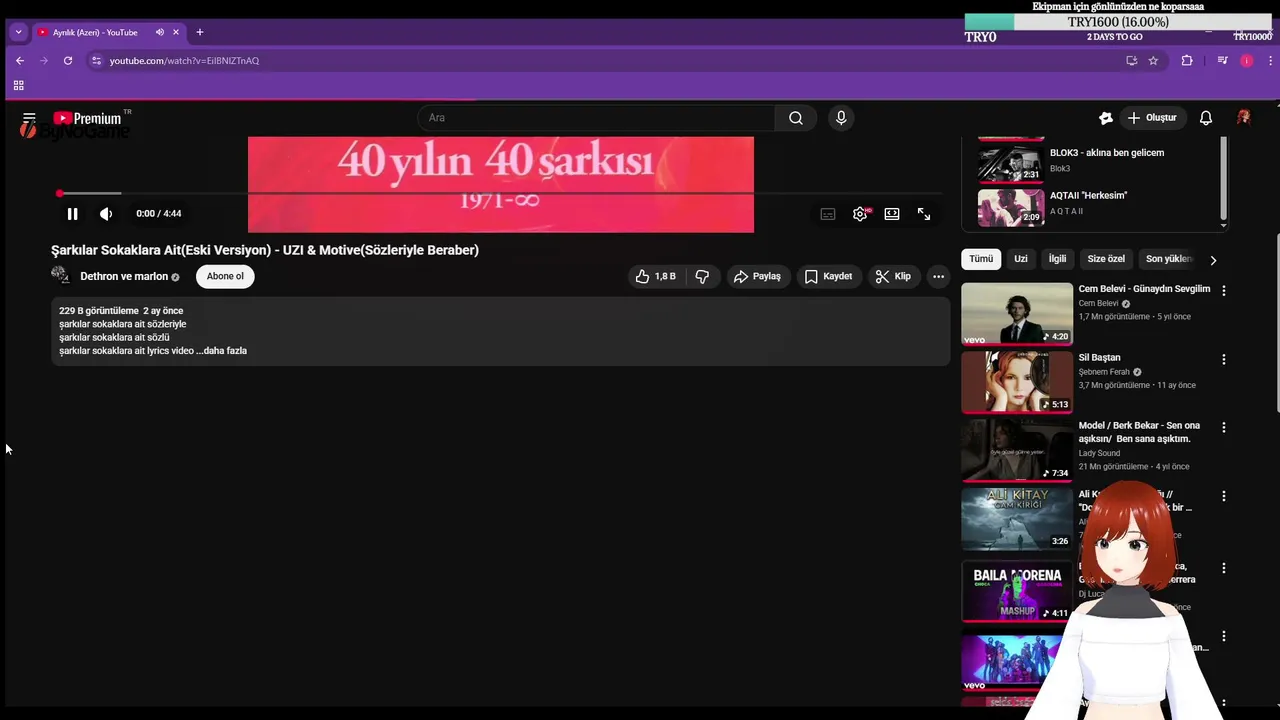The image size is (1280, 720).
Task: Open the Oluştur create button
Action: tap(1152, 118)
